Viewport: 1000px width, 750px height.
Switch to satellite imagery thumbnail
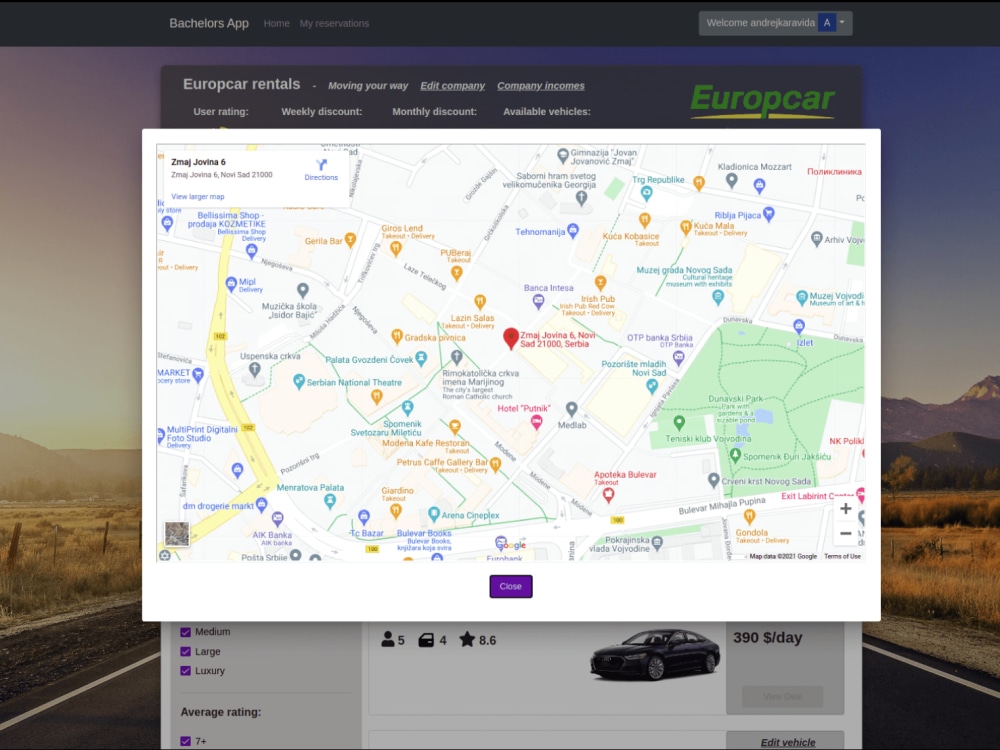click(x=177, y=533)
